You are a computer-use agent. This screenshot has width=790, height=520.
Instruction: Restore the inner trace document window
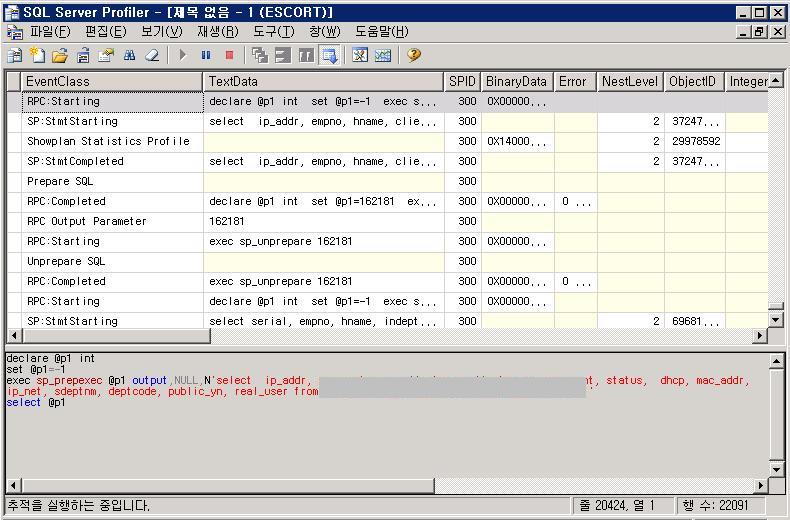(759, 32)
